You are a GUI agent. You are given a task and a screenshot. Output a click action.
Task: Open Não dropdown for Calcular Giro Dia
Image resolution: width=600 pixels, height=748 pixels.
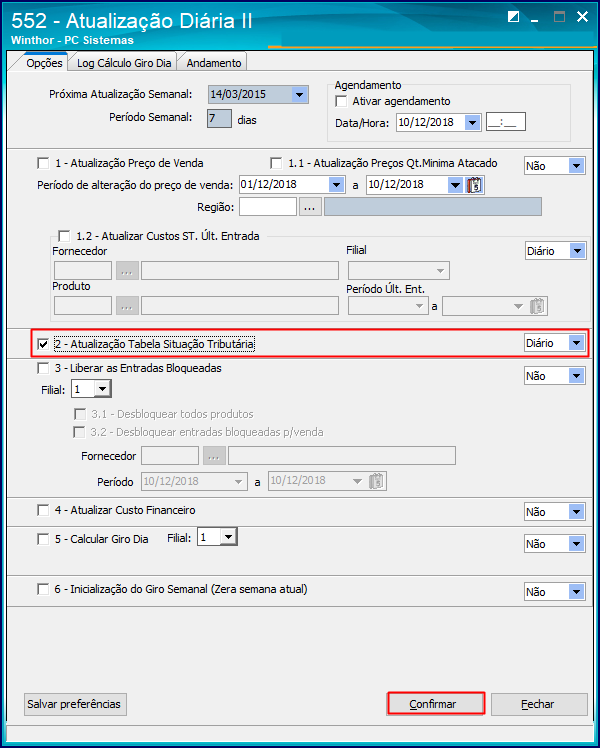pos(576,544)
